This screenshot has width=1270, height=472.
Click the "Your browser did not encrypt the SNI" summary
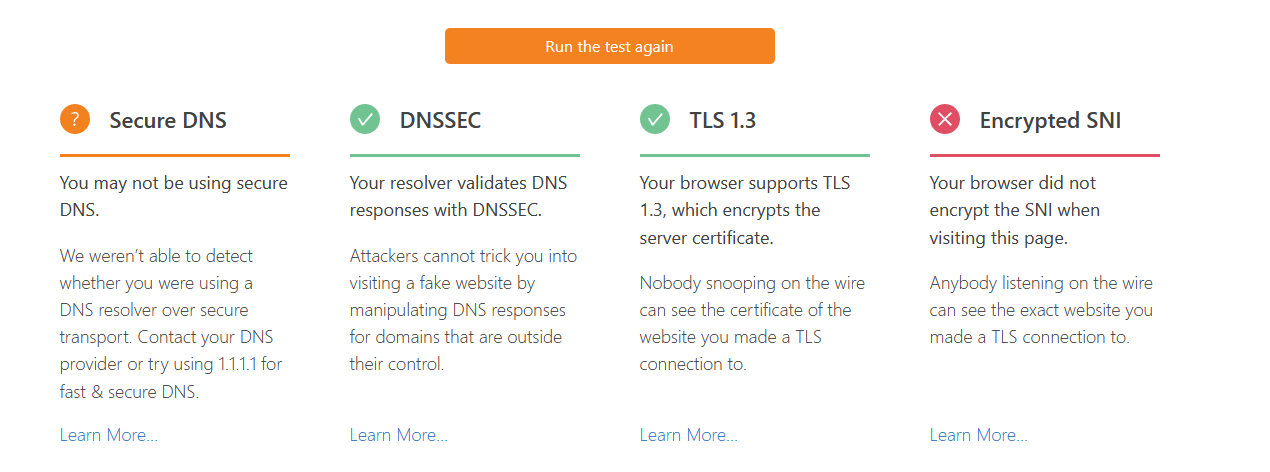[1014, 210]
